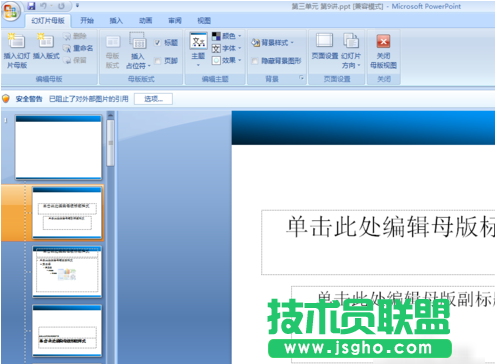The width and height of the screenshot is (495, 364).
Task: Click the master subtitle placeholder
Action: click(393, 324)
